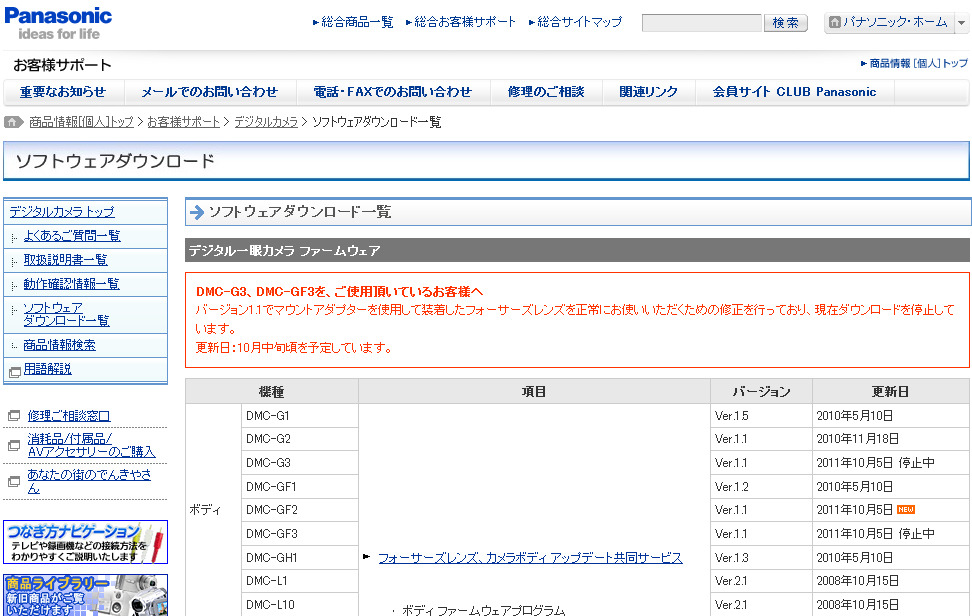972x616 pixels.
Task: Click the DMC-GF3 model cell
Action: coord(299,534)
